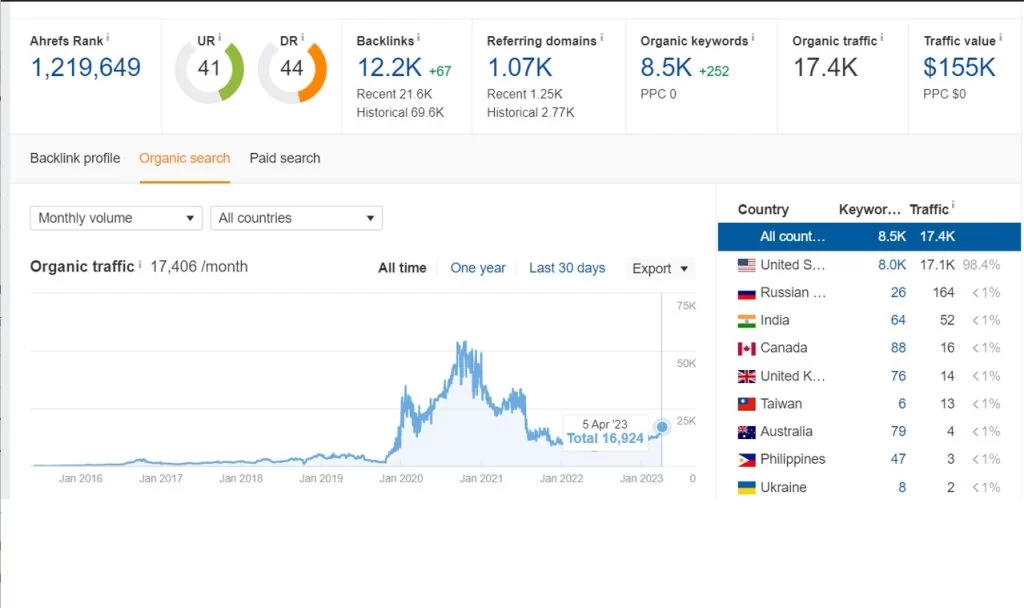Open Russian Federation keywords count 26
The height and width of the screenshot is (608, 1024).
898,293
